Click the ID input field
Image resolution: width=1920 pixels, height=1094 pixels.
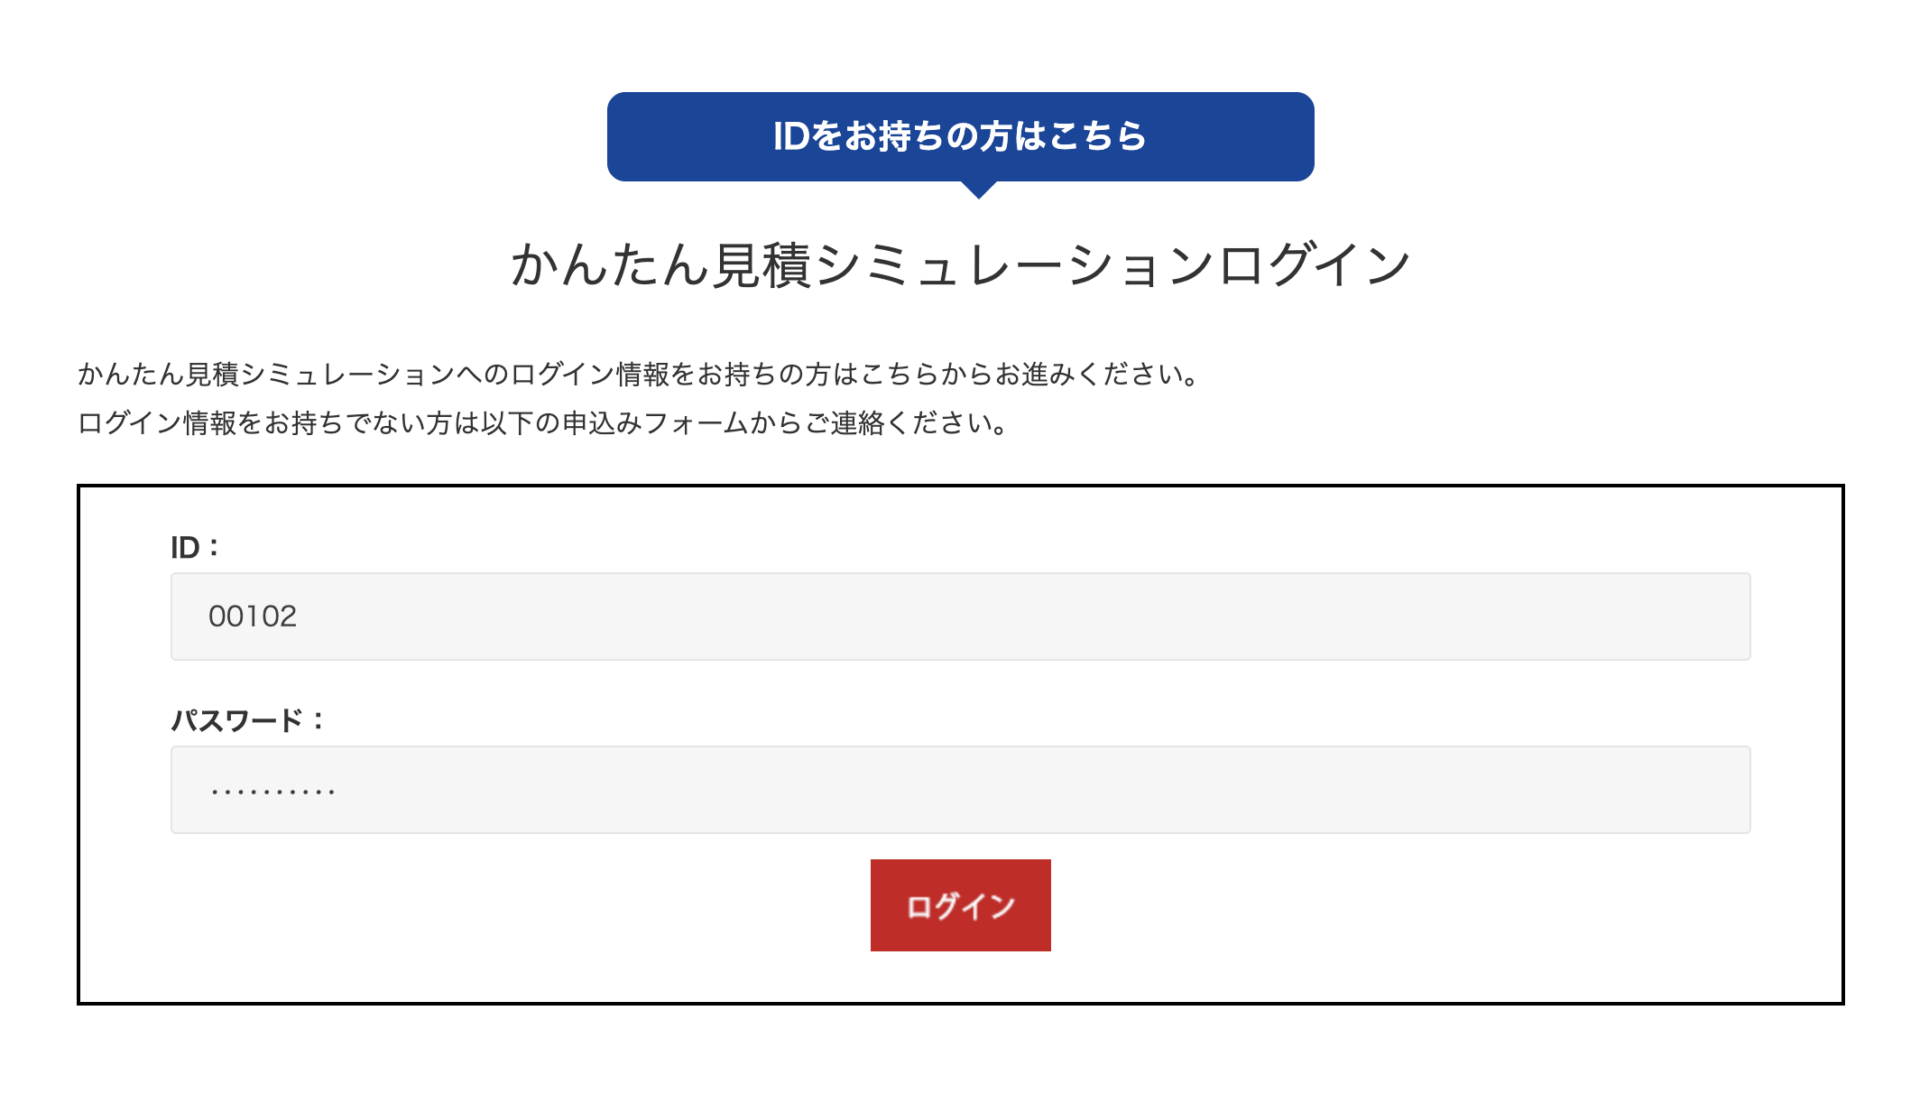pos(960,616)
